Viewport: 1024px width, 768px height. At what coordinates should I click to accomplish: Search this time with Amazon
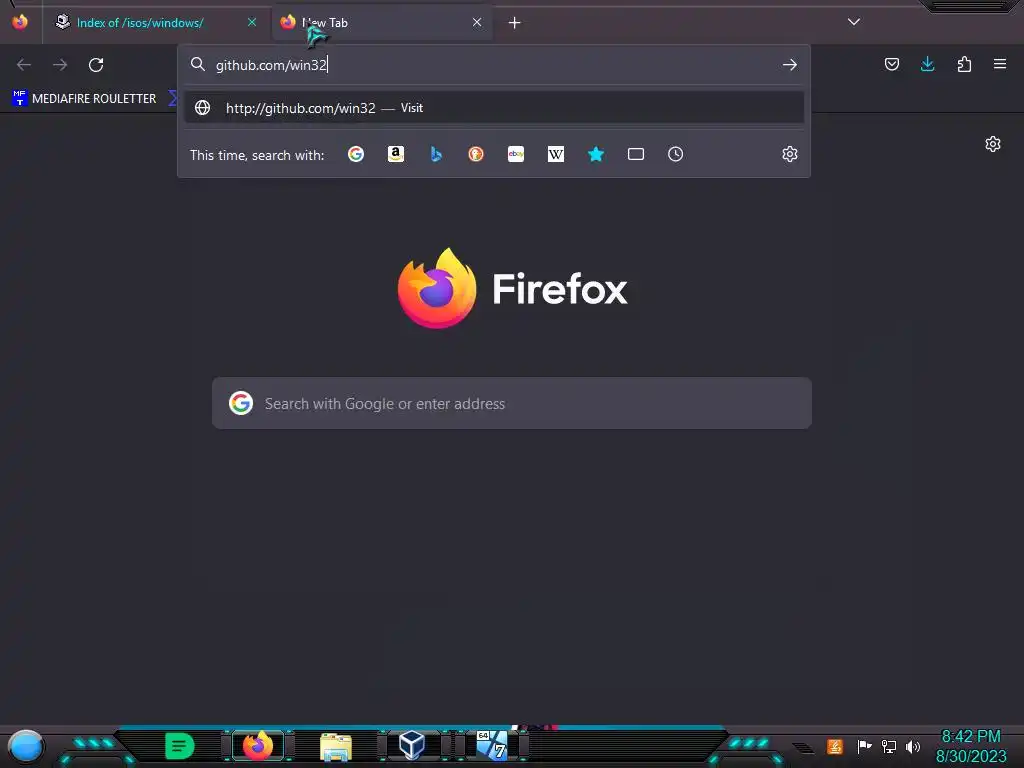[x=396, y=154]
